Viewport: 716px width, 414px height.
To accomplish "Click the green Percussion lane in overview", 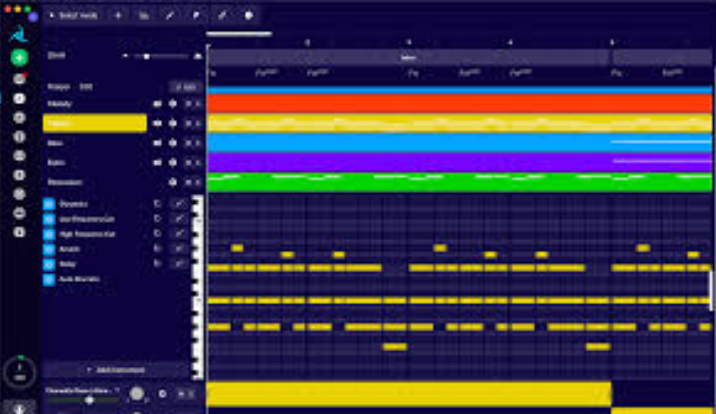I will point(459,182).
